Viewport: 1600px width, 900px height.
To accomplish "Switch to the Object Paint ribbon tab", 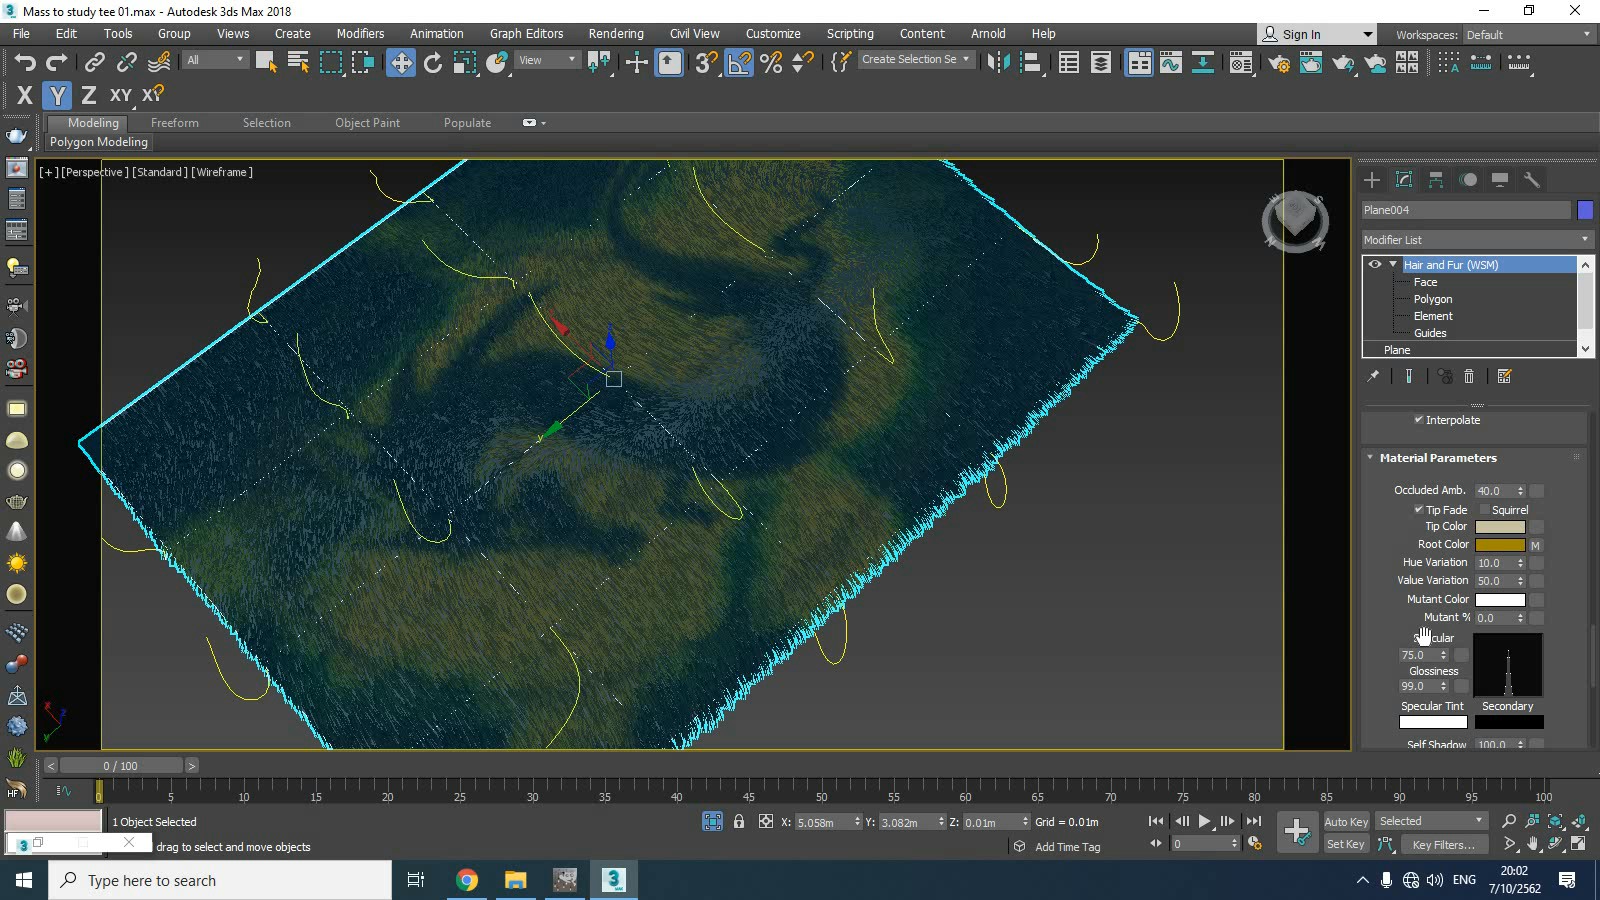I will (367, 122).
